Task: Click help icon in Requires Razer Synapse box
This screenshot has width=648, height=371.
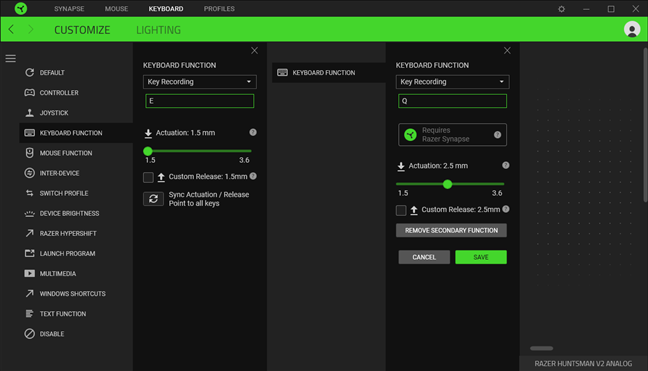Action: pos(497,135)
